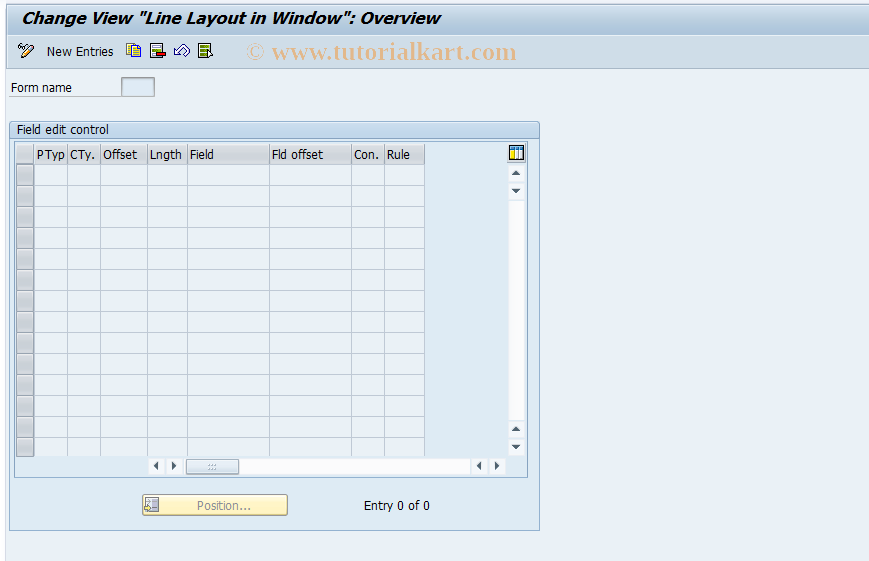Click the far-left arrow of the horizontal scrollbar
Image resolution: width=869 pixels, height=561 pixels.
point(156,466)
